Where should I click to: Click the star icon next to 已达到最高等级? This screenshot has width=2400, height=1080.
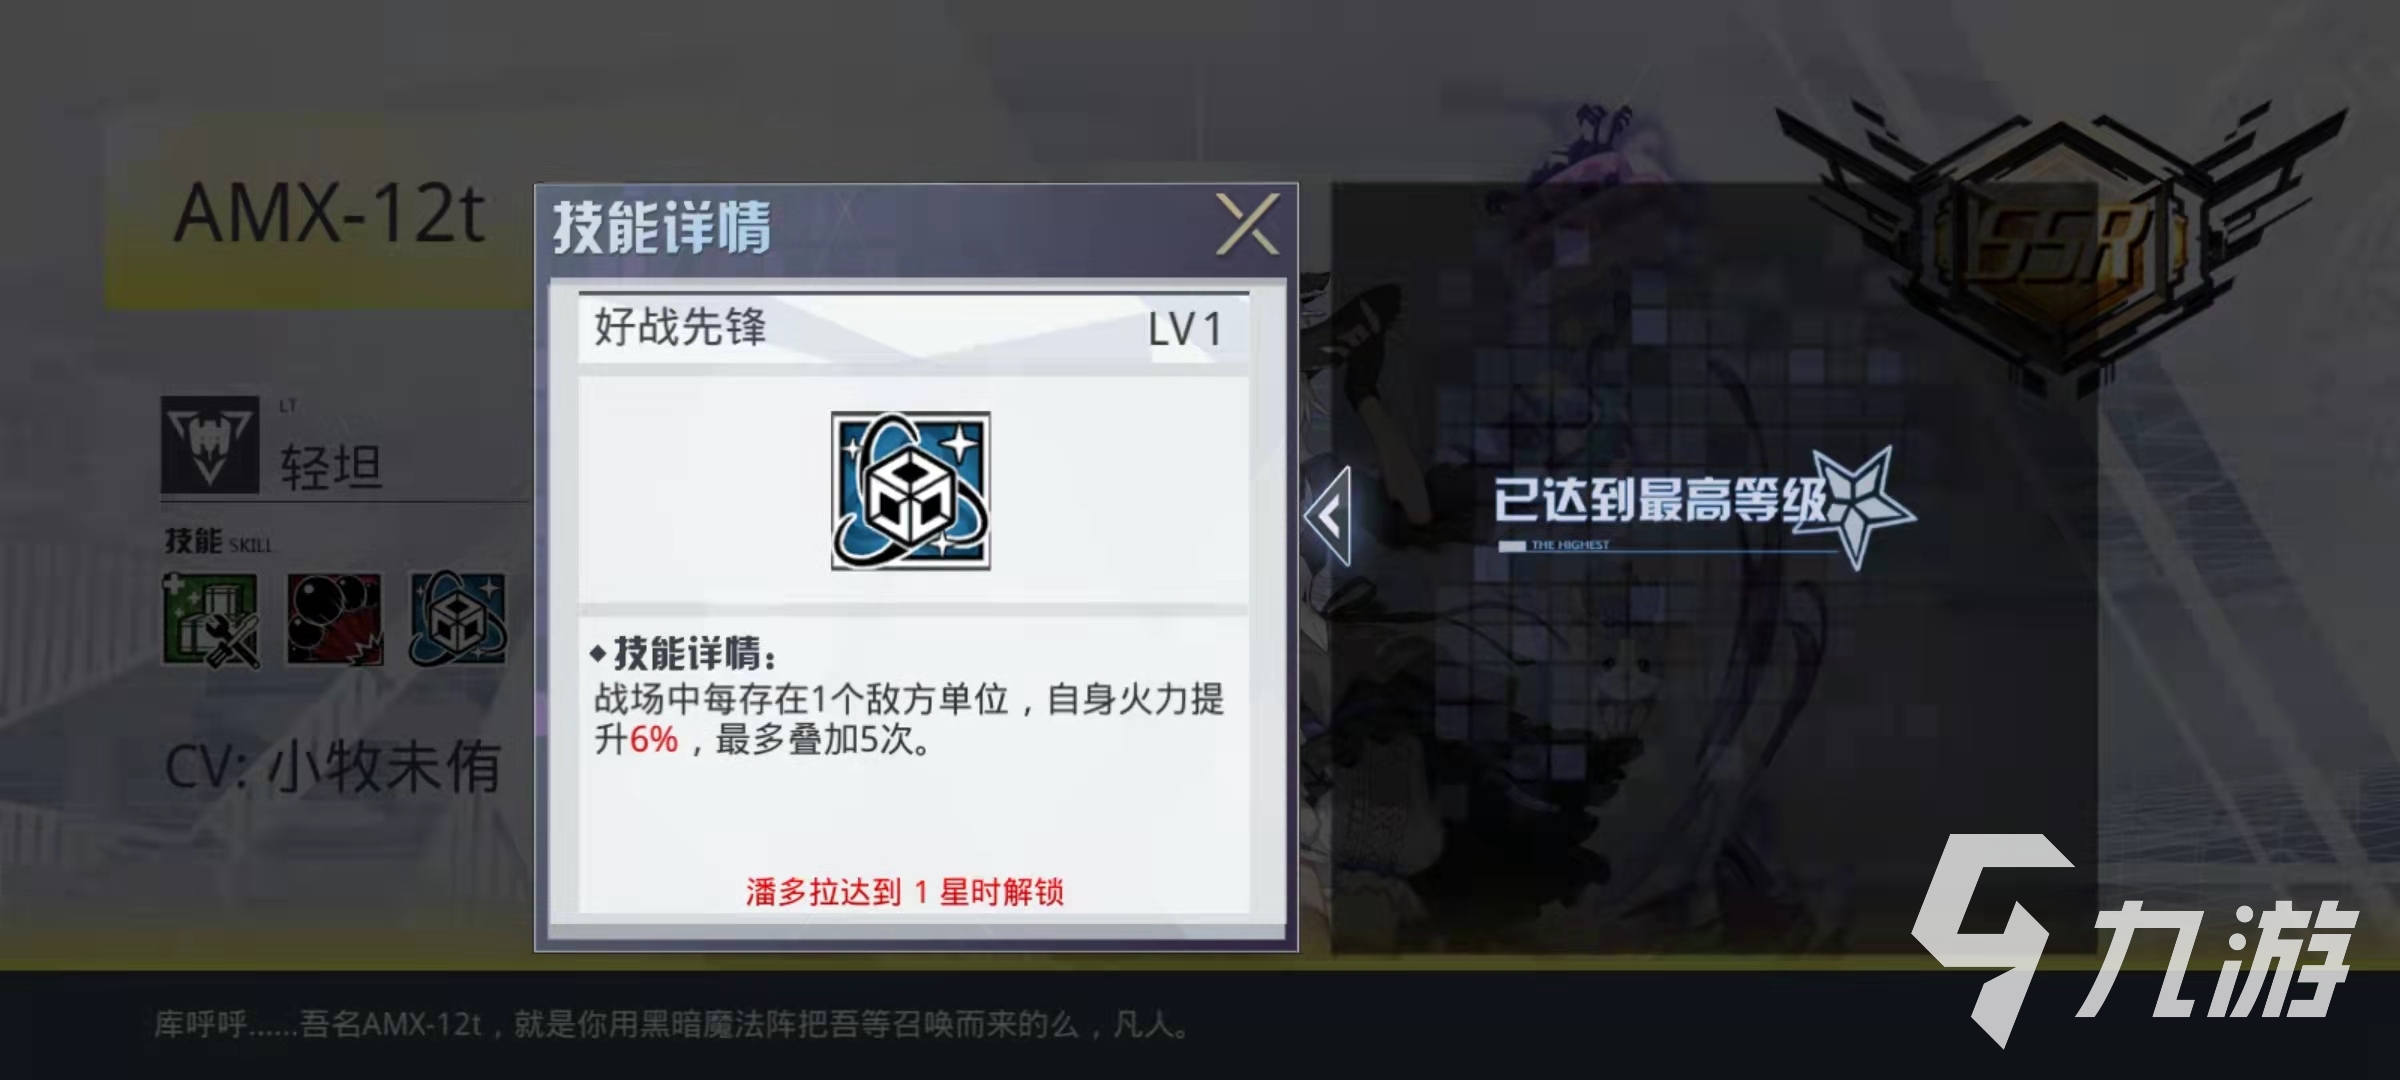point(1862,505)
